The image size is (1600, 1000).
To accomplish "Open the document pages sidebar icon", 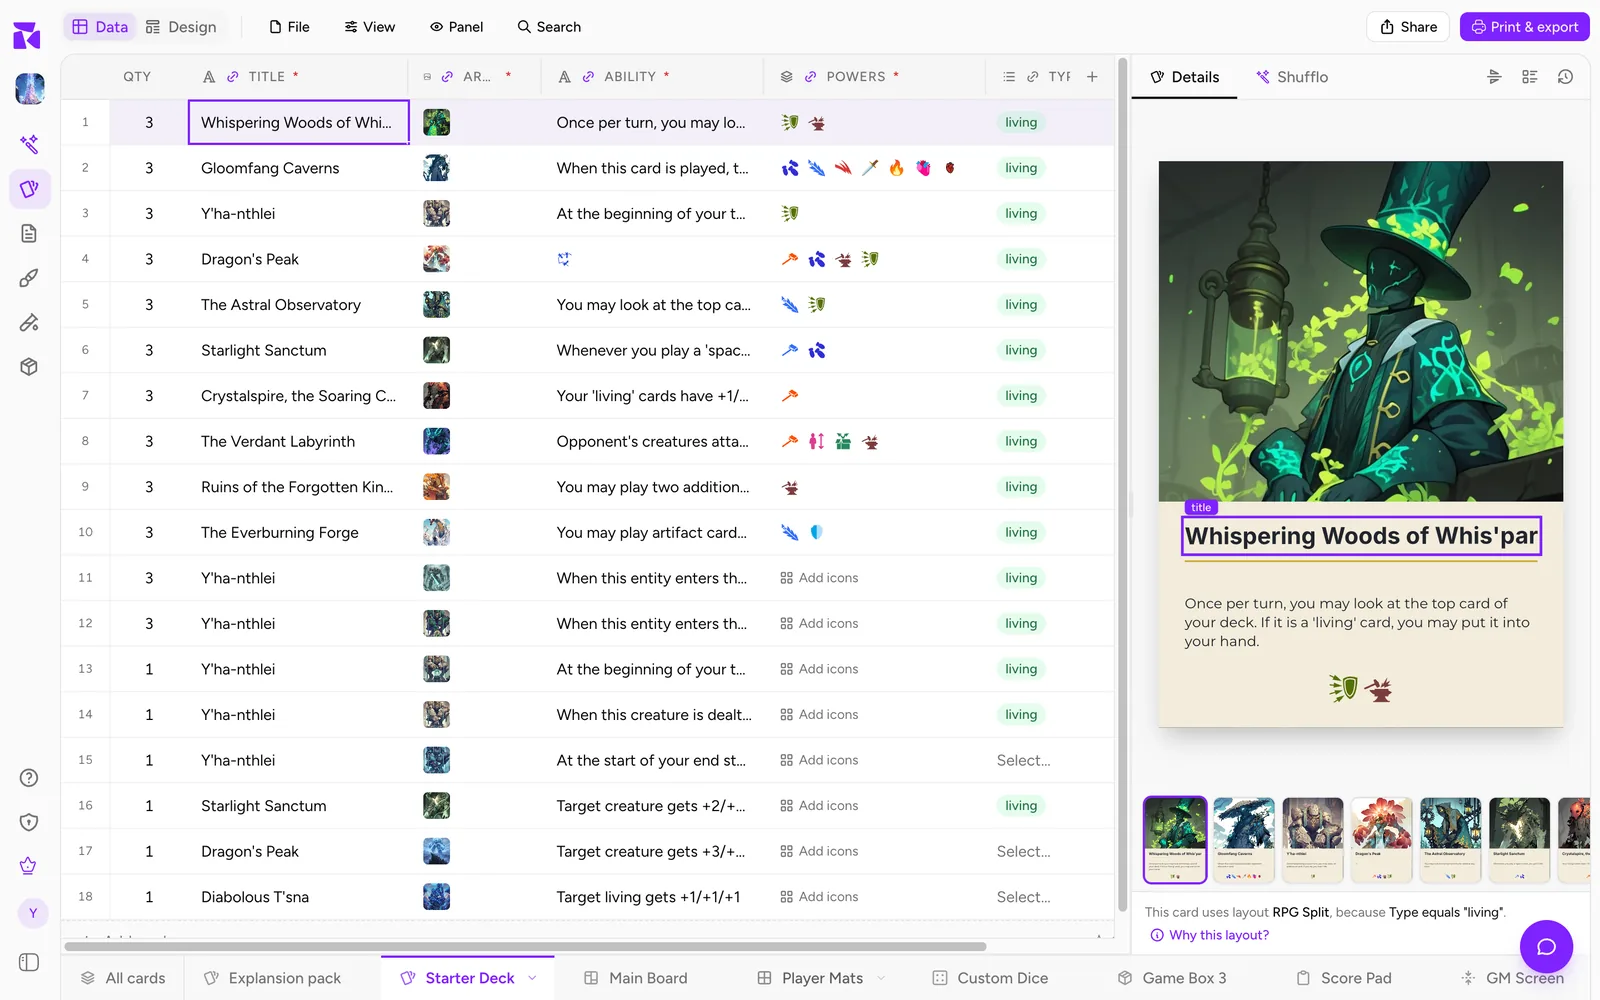I will click(29, 233).
